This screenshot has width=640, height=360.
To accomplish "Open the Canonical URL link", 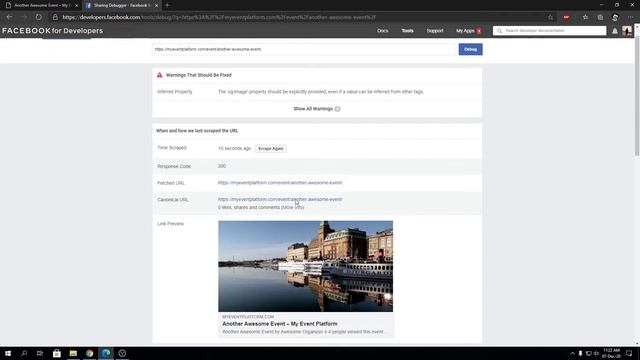I will [280, 200].
